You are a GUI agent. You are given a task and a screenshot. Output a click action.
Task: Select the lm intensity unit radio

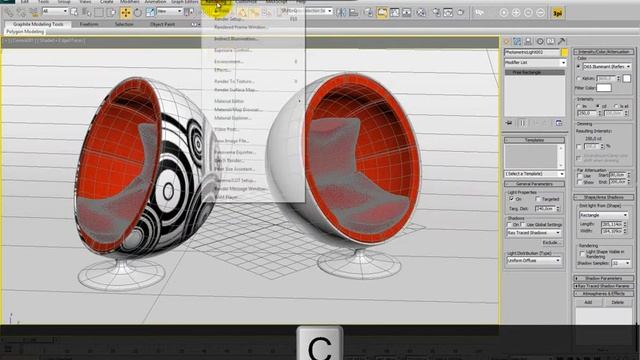(578, 106)
